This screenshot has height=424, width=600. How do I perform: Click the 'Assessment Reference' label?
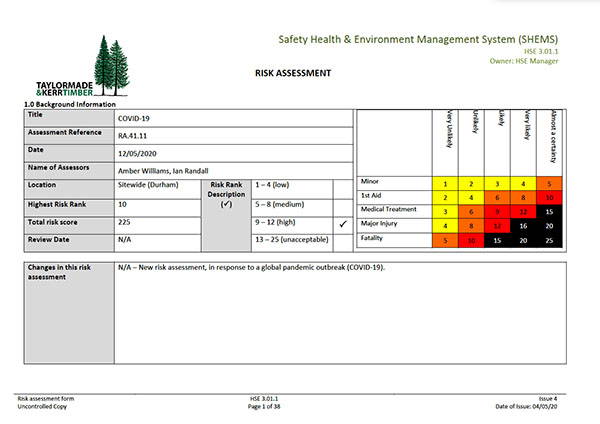tap(65, 132)
